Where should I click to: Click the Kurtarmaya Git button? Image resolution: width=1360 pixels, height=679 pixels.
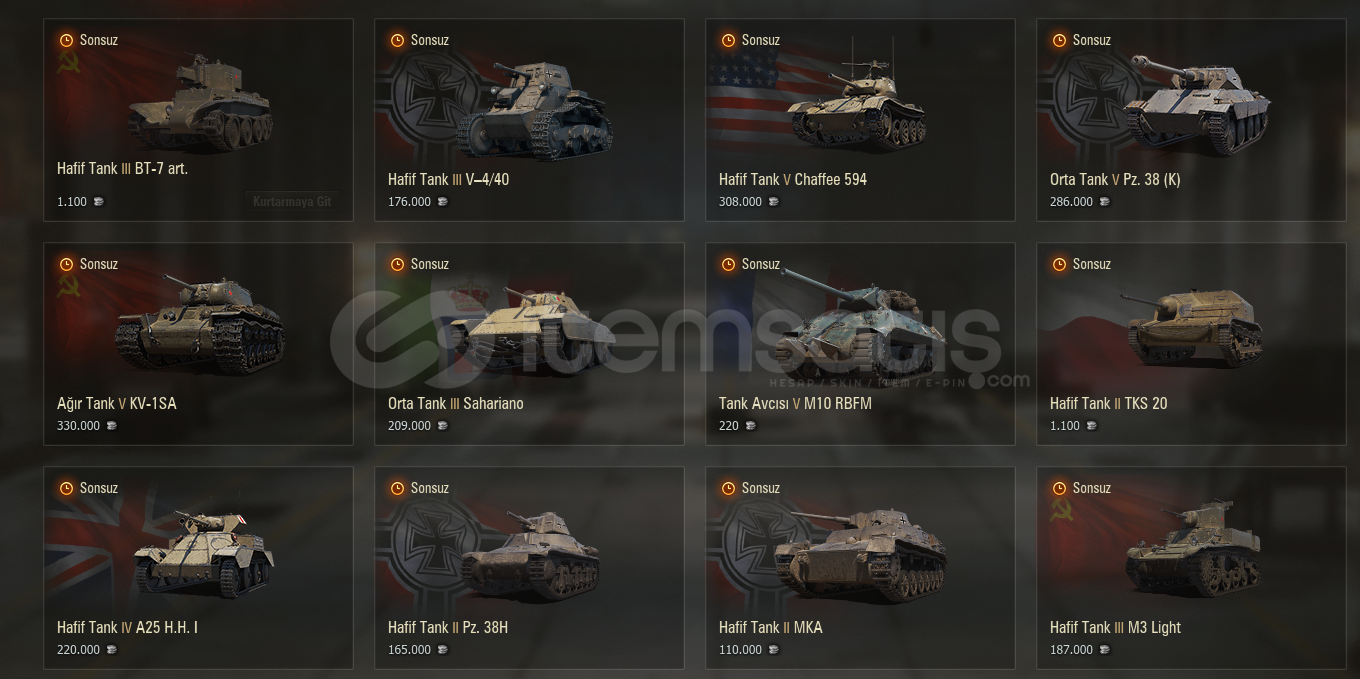point(292,201)
